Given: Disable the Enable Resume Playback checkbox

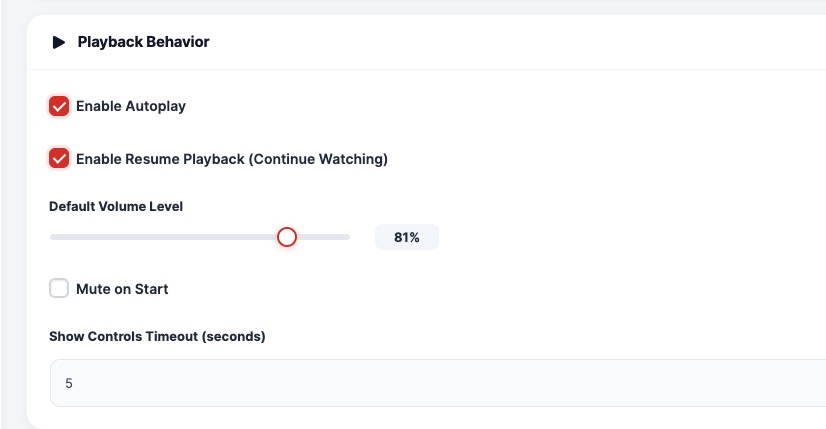Looking at the screenshot, I should point(59,159).
